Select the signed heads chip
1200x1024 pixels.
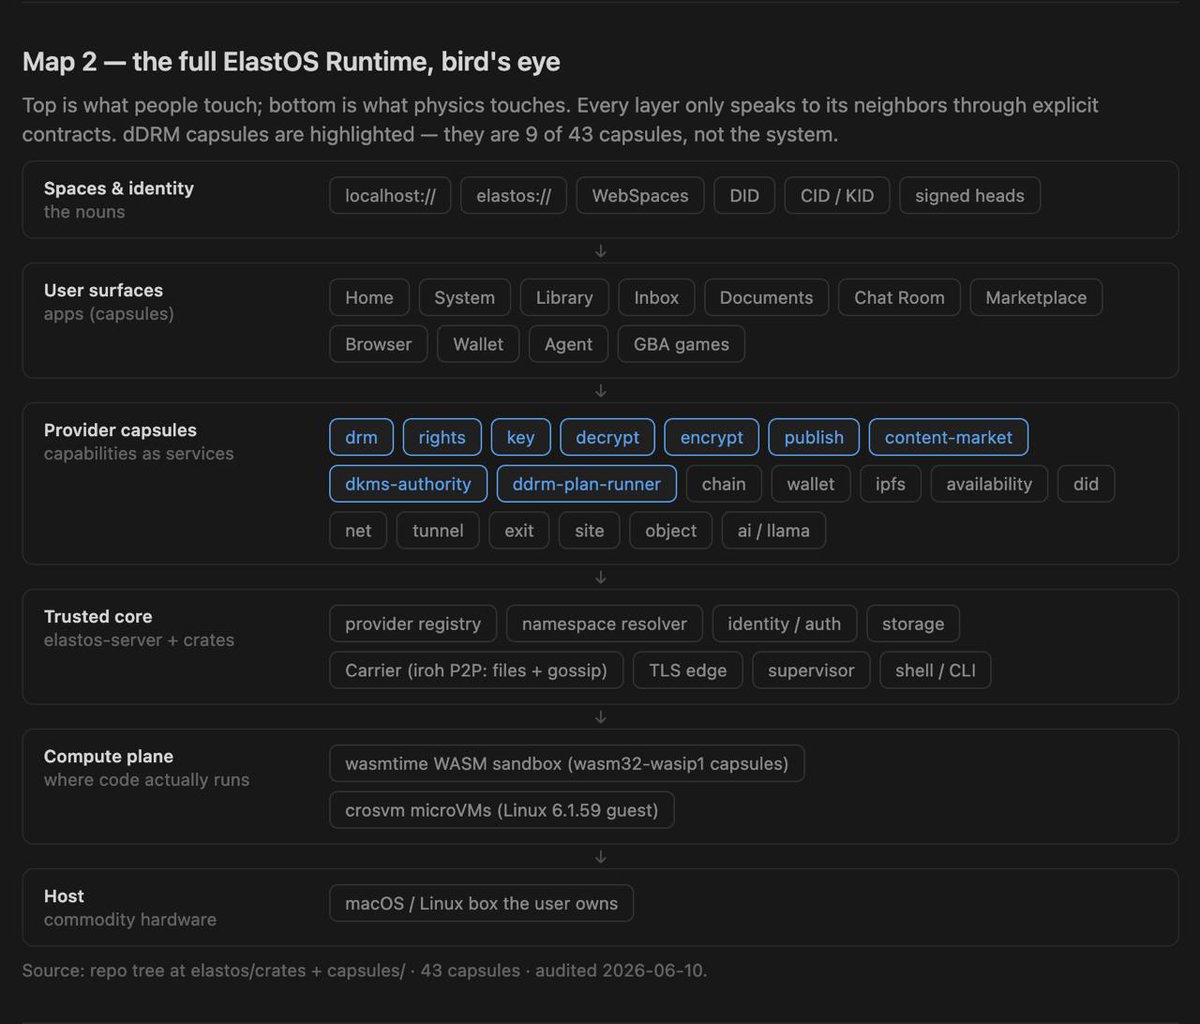pos(969,195)
